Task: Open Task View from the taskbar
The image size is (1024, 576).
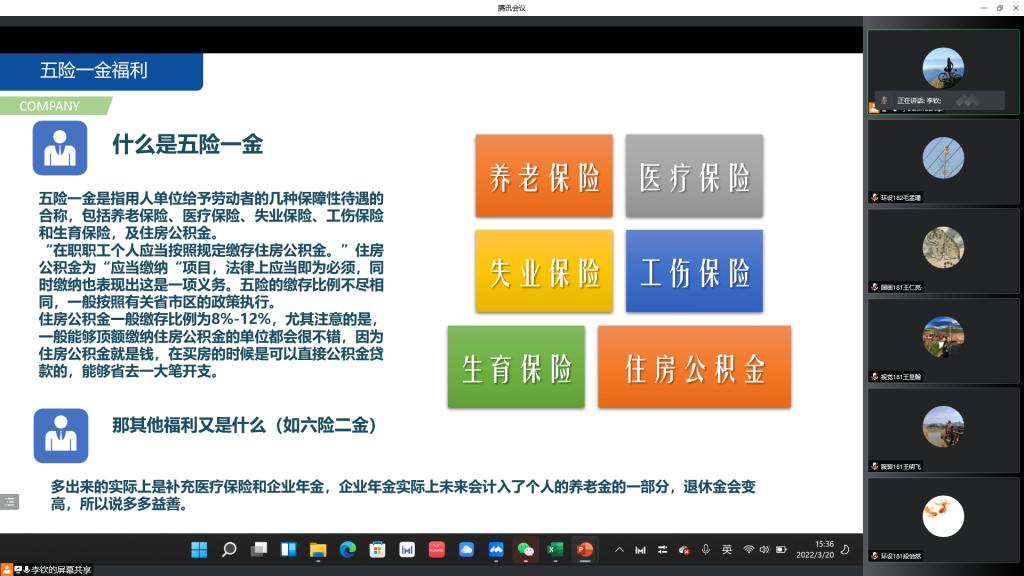Action: [x=259, y=549]
